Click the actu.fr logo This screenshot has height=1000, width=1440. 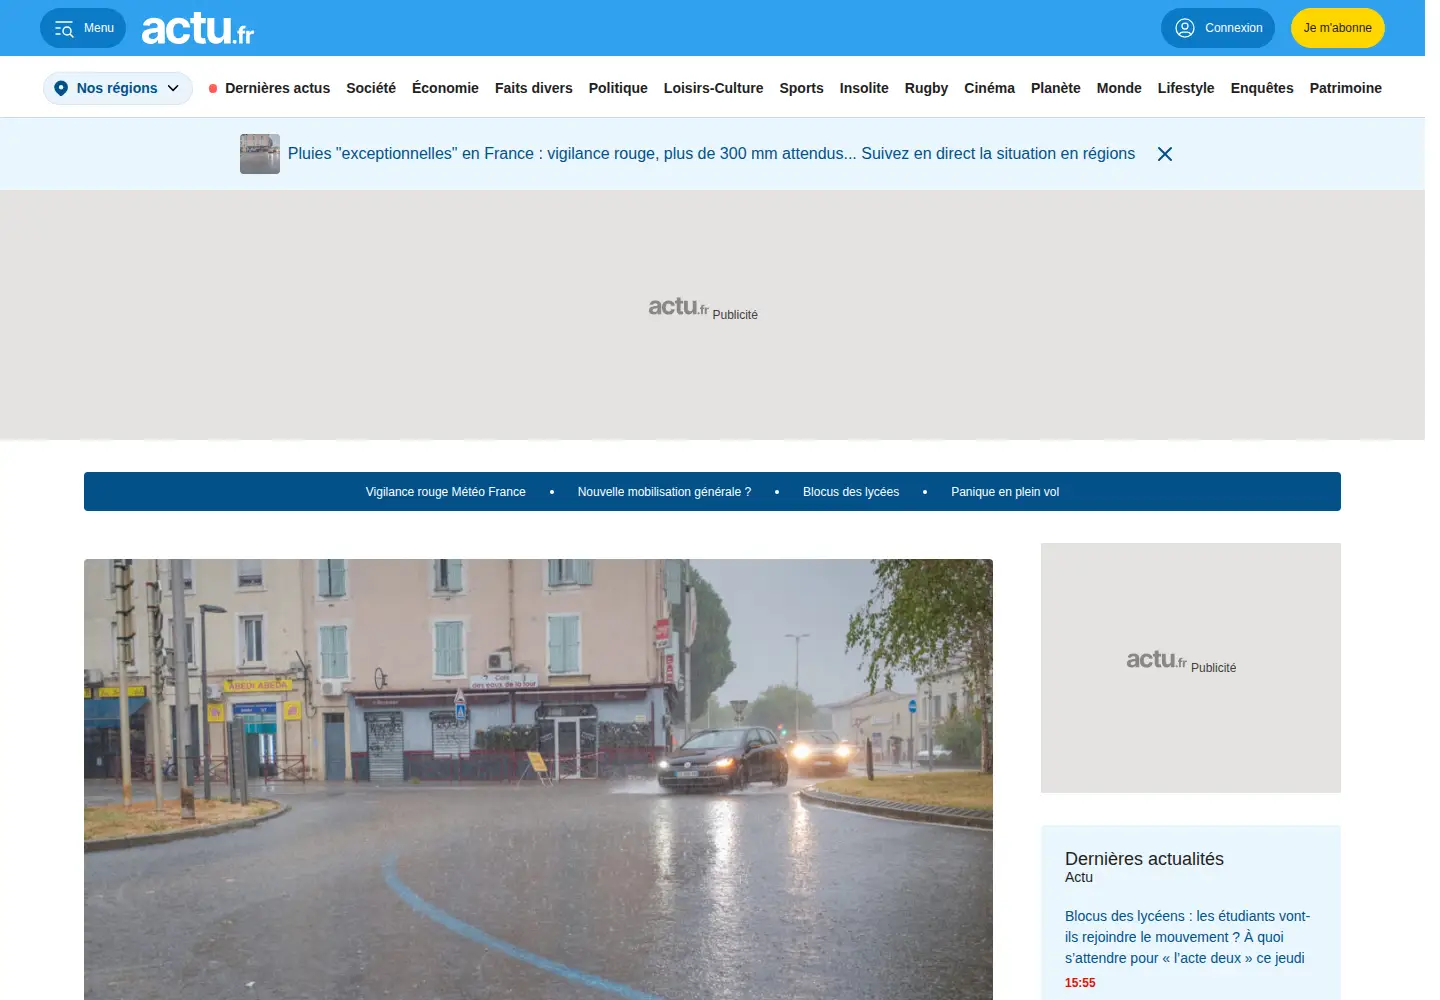(198, 29)
